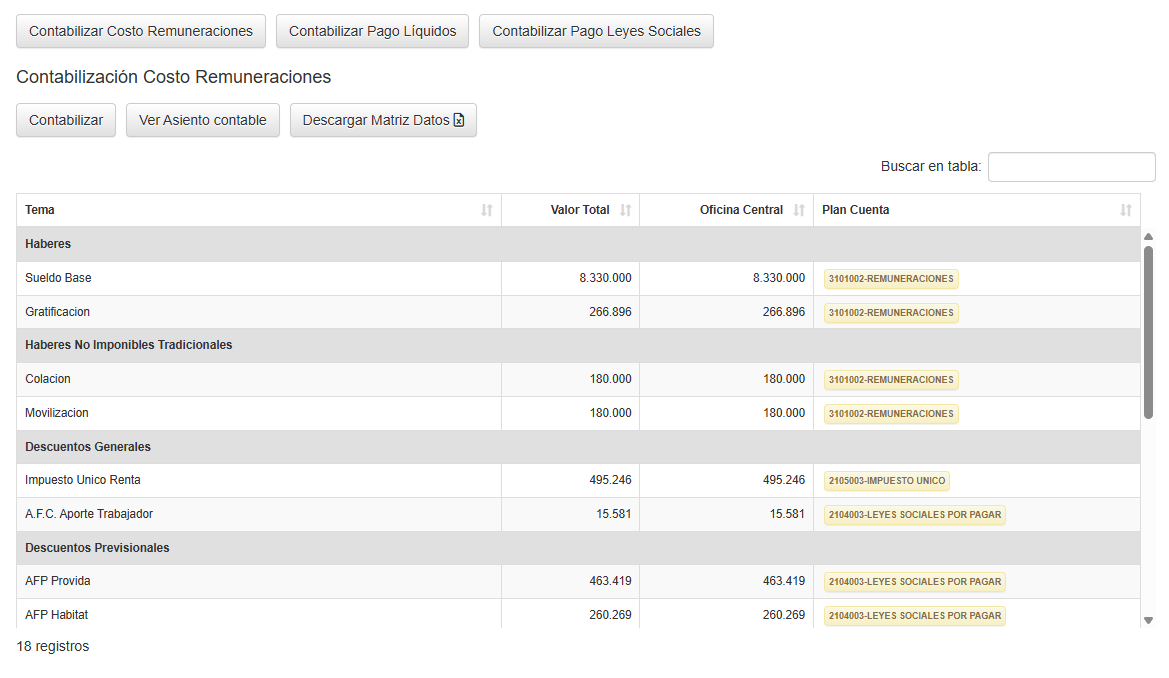Open Contabilizar Costo Remuneraciones tab
This screenshot has height=678, width=1169.
click(141, 31)
